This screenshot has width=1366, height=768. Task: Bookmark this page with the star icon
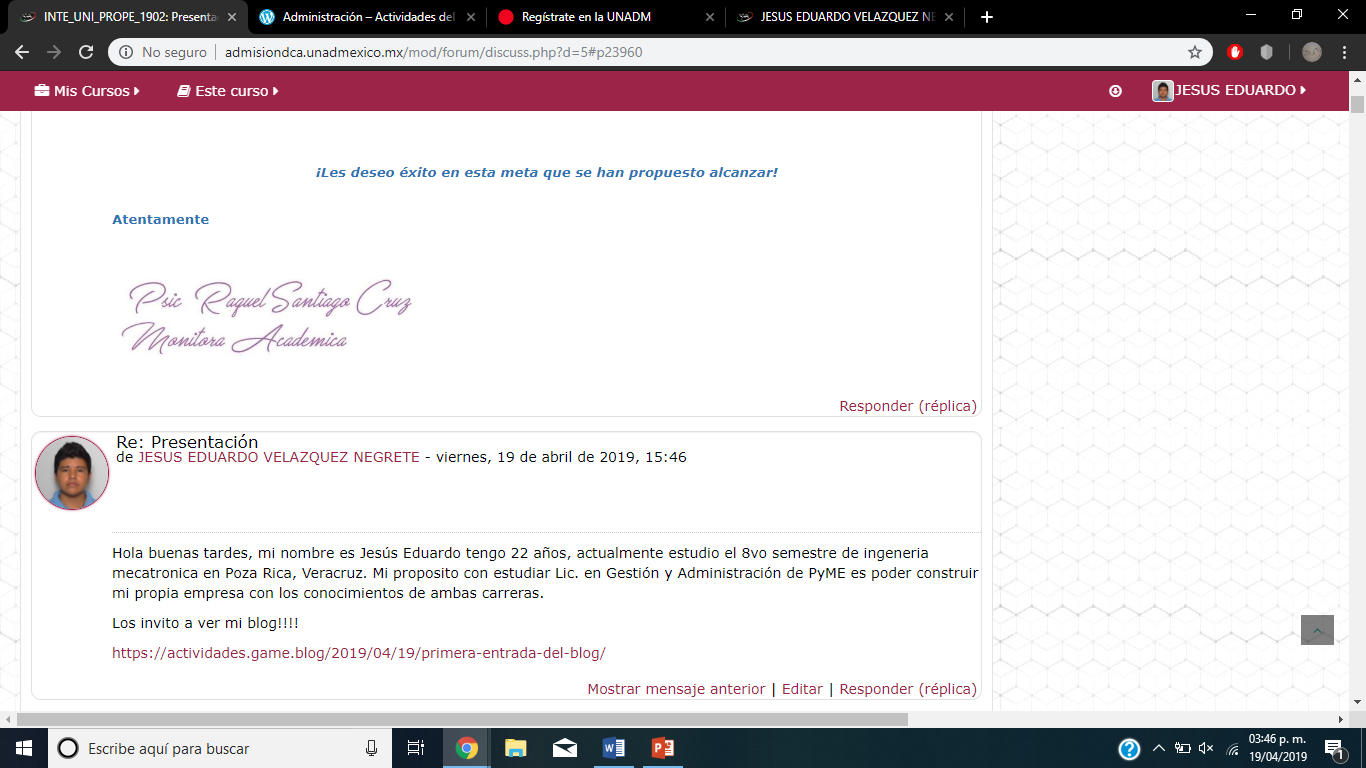click(1194, 52)
